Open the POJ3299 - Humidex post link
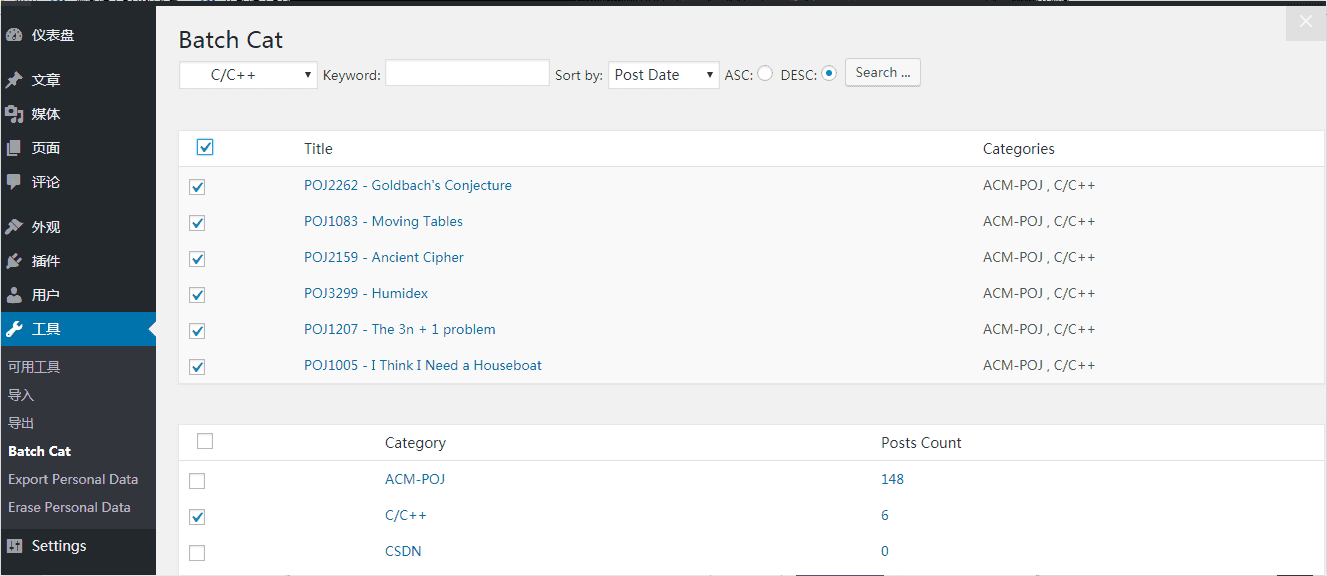The image size is (1327, 576). [x=366, y=293]
